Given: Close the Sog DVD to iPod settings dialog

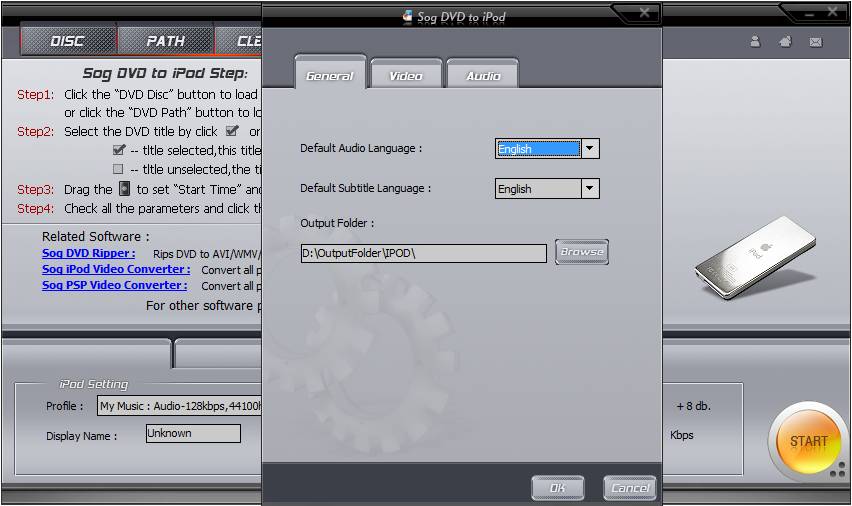Looking at the screenshot, I should 644,13.
